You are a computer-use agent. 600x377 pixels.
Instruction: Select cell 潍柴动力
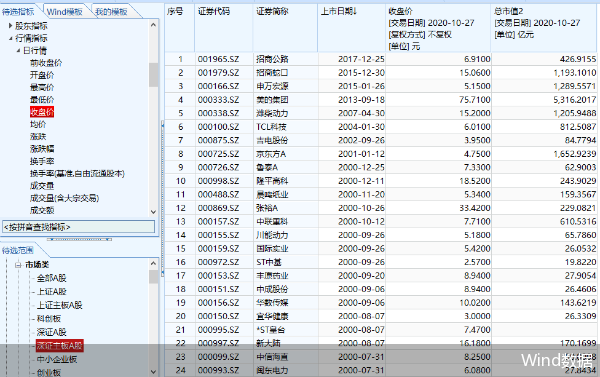click(x=285, y=113)
